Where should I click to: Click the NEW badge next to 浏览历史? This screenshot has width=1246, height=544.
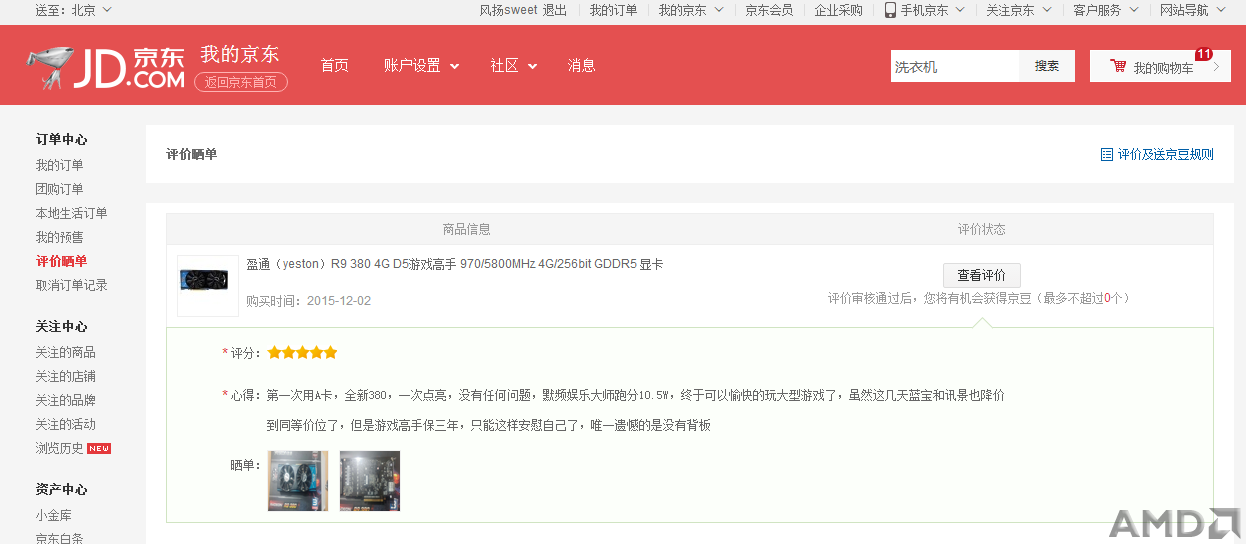(x=99, y=448)
